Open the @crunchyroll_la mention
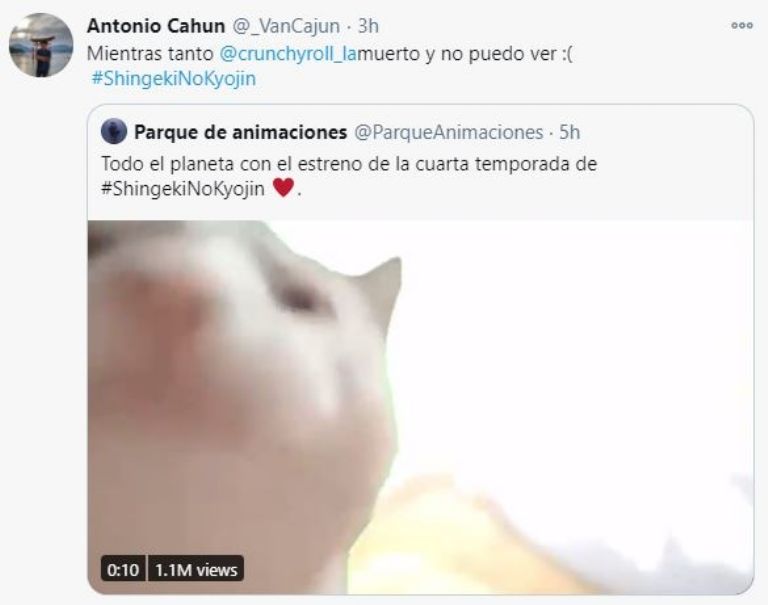768x605 pixels. tap(288, 53)
